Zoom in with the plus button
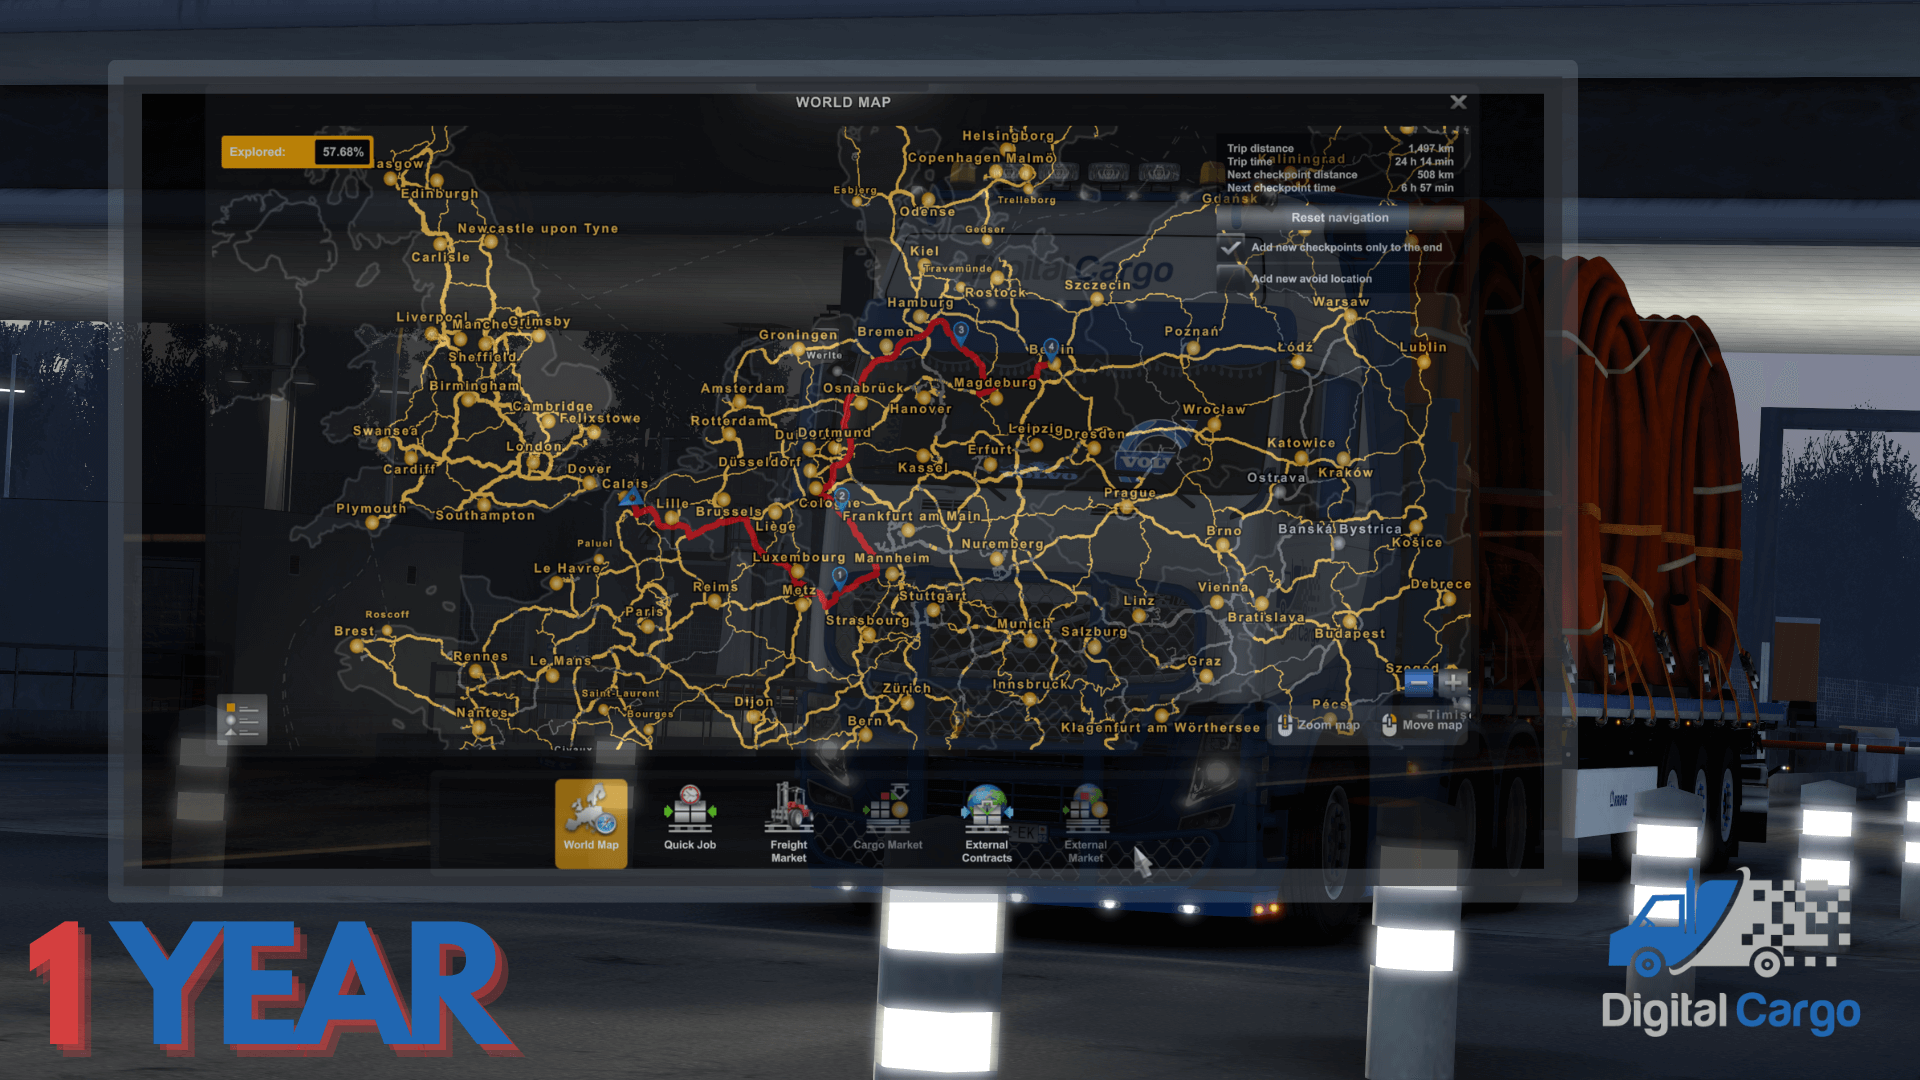Screen dimensions: 1920x1080 click(x=1453, y=682)
